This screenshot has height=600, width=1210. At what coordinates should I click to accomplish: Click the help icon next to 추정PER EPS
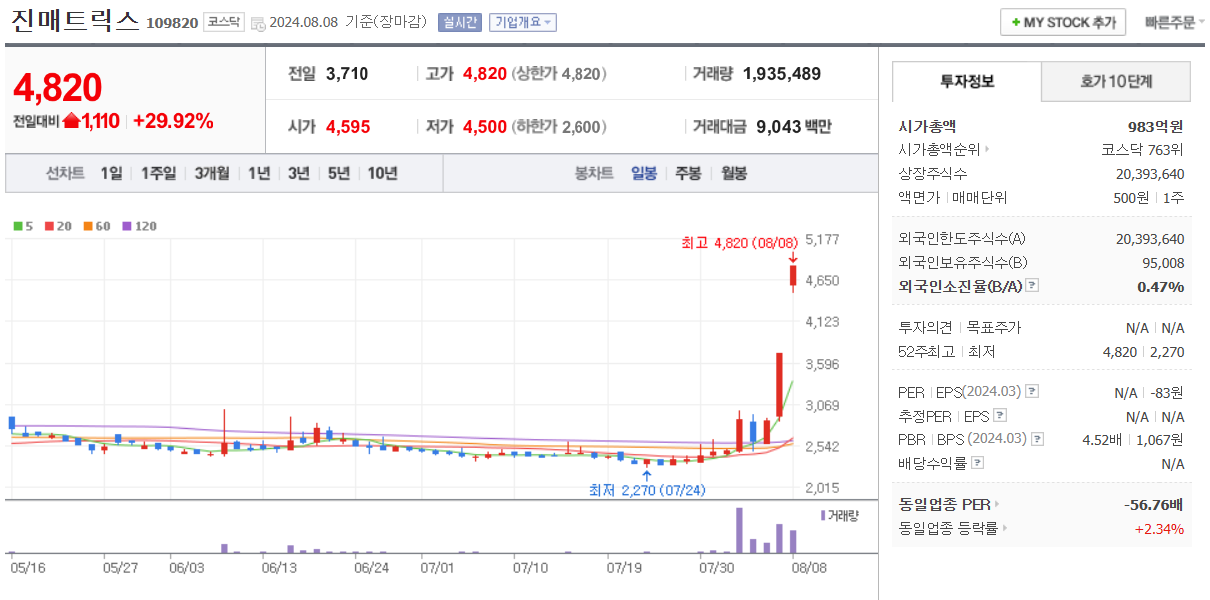point(1000,416)
